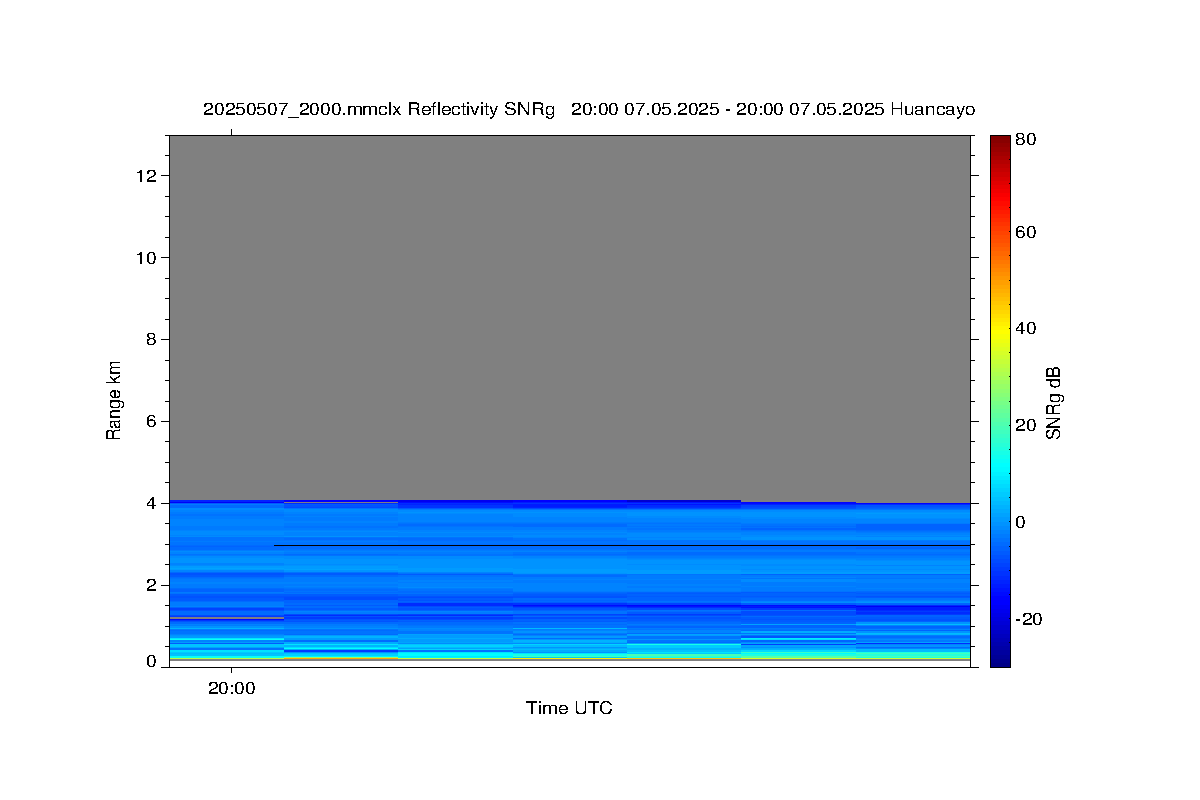Screen dimensions: 1200x800
Task: Click the "6" range tick label
Action: click(x=153, y=421)
